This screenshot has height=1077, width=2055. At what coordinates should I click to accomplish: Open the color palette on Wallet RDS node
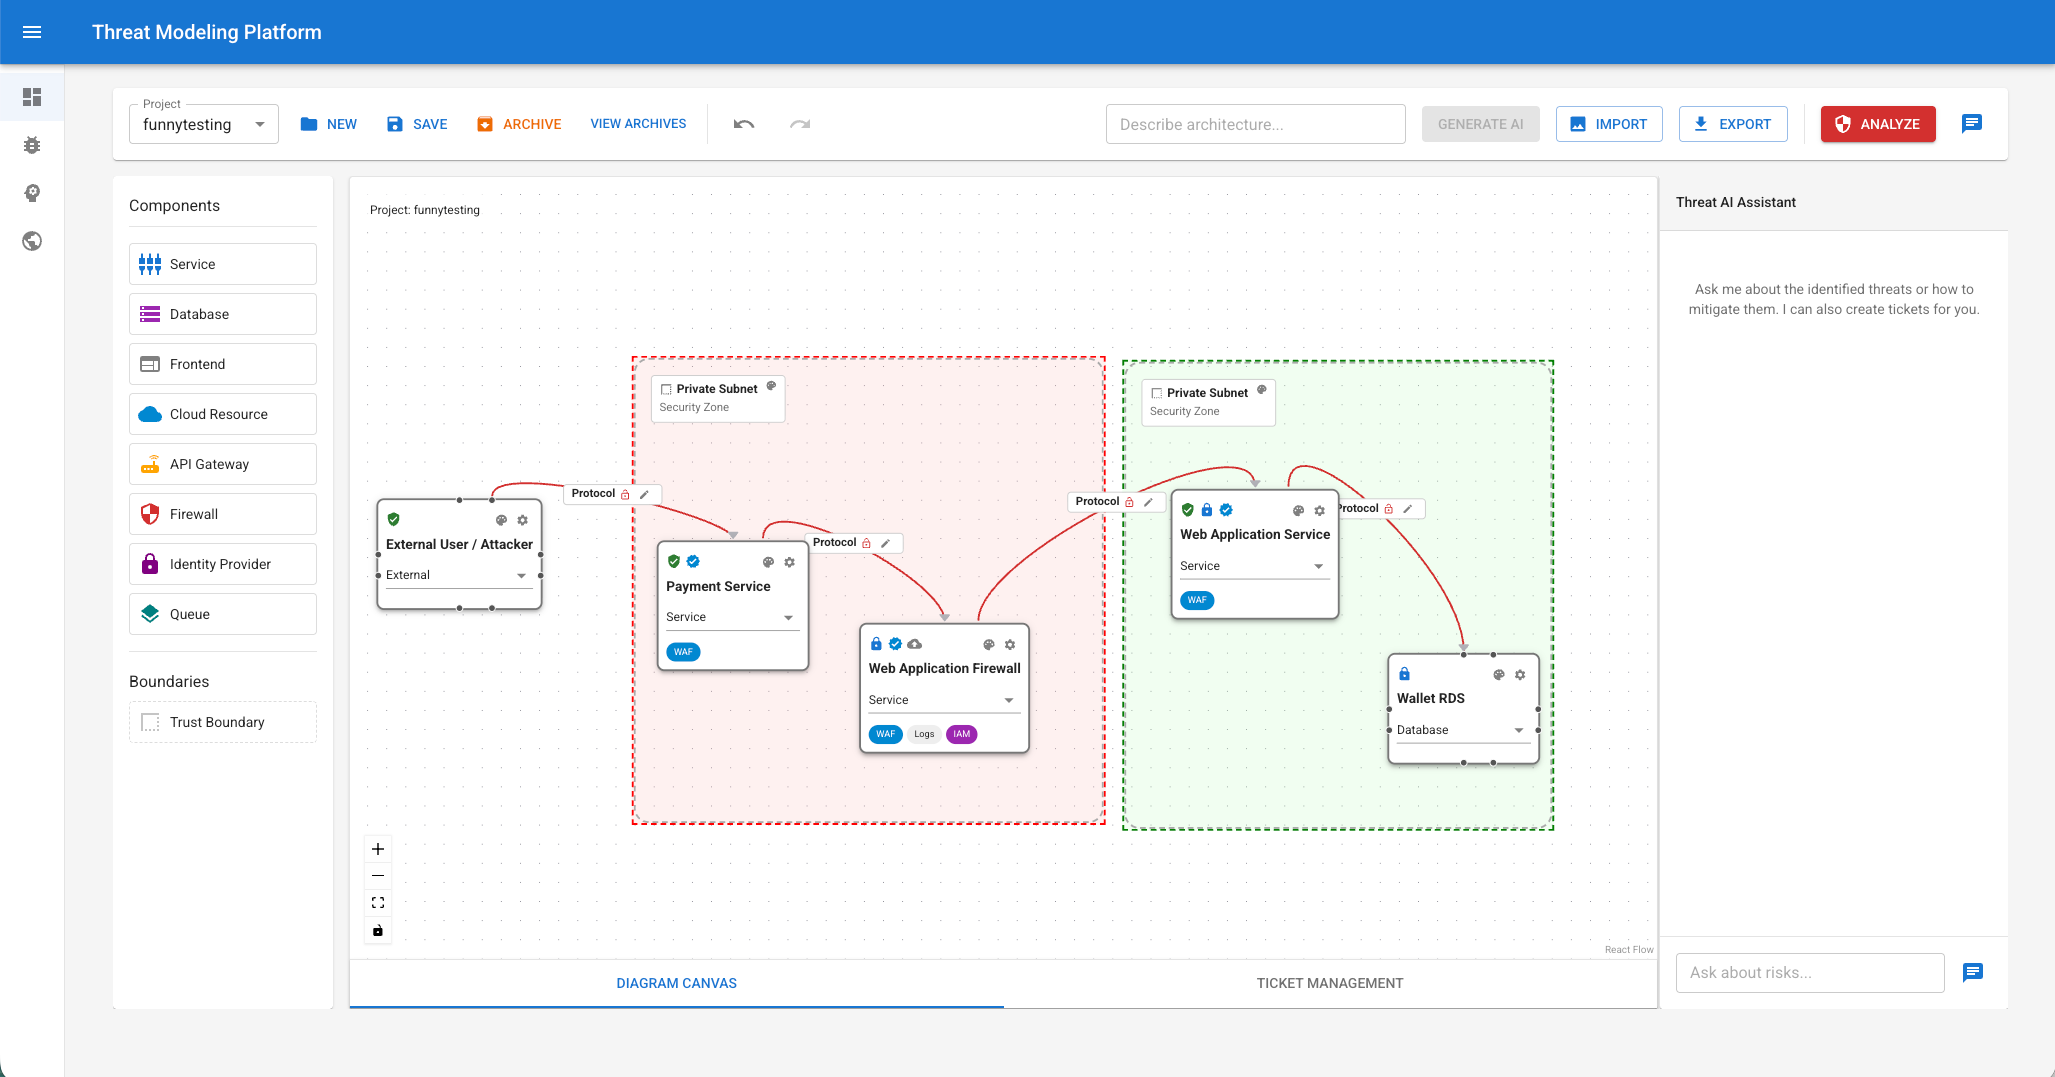pyautogui.click(x=1498, y=675)
